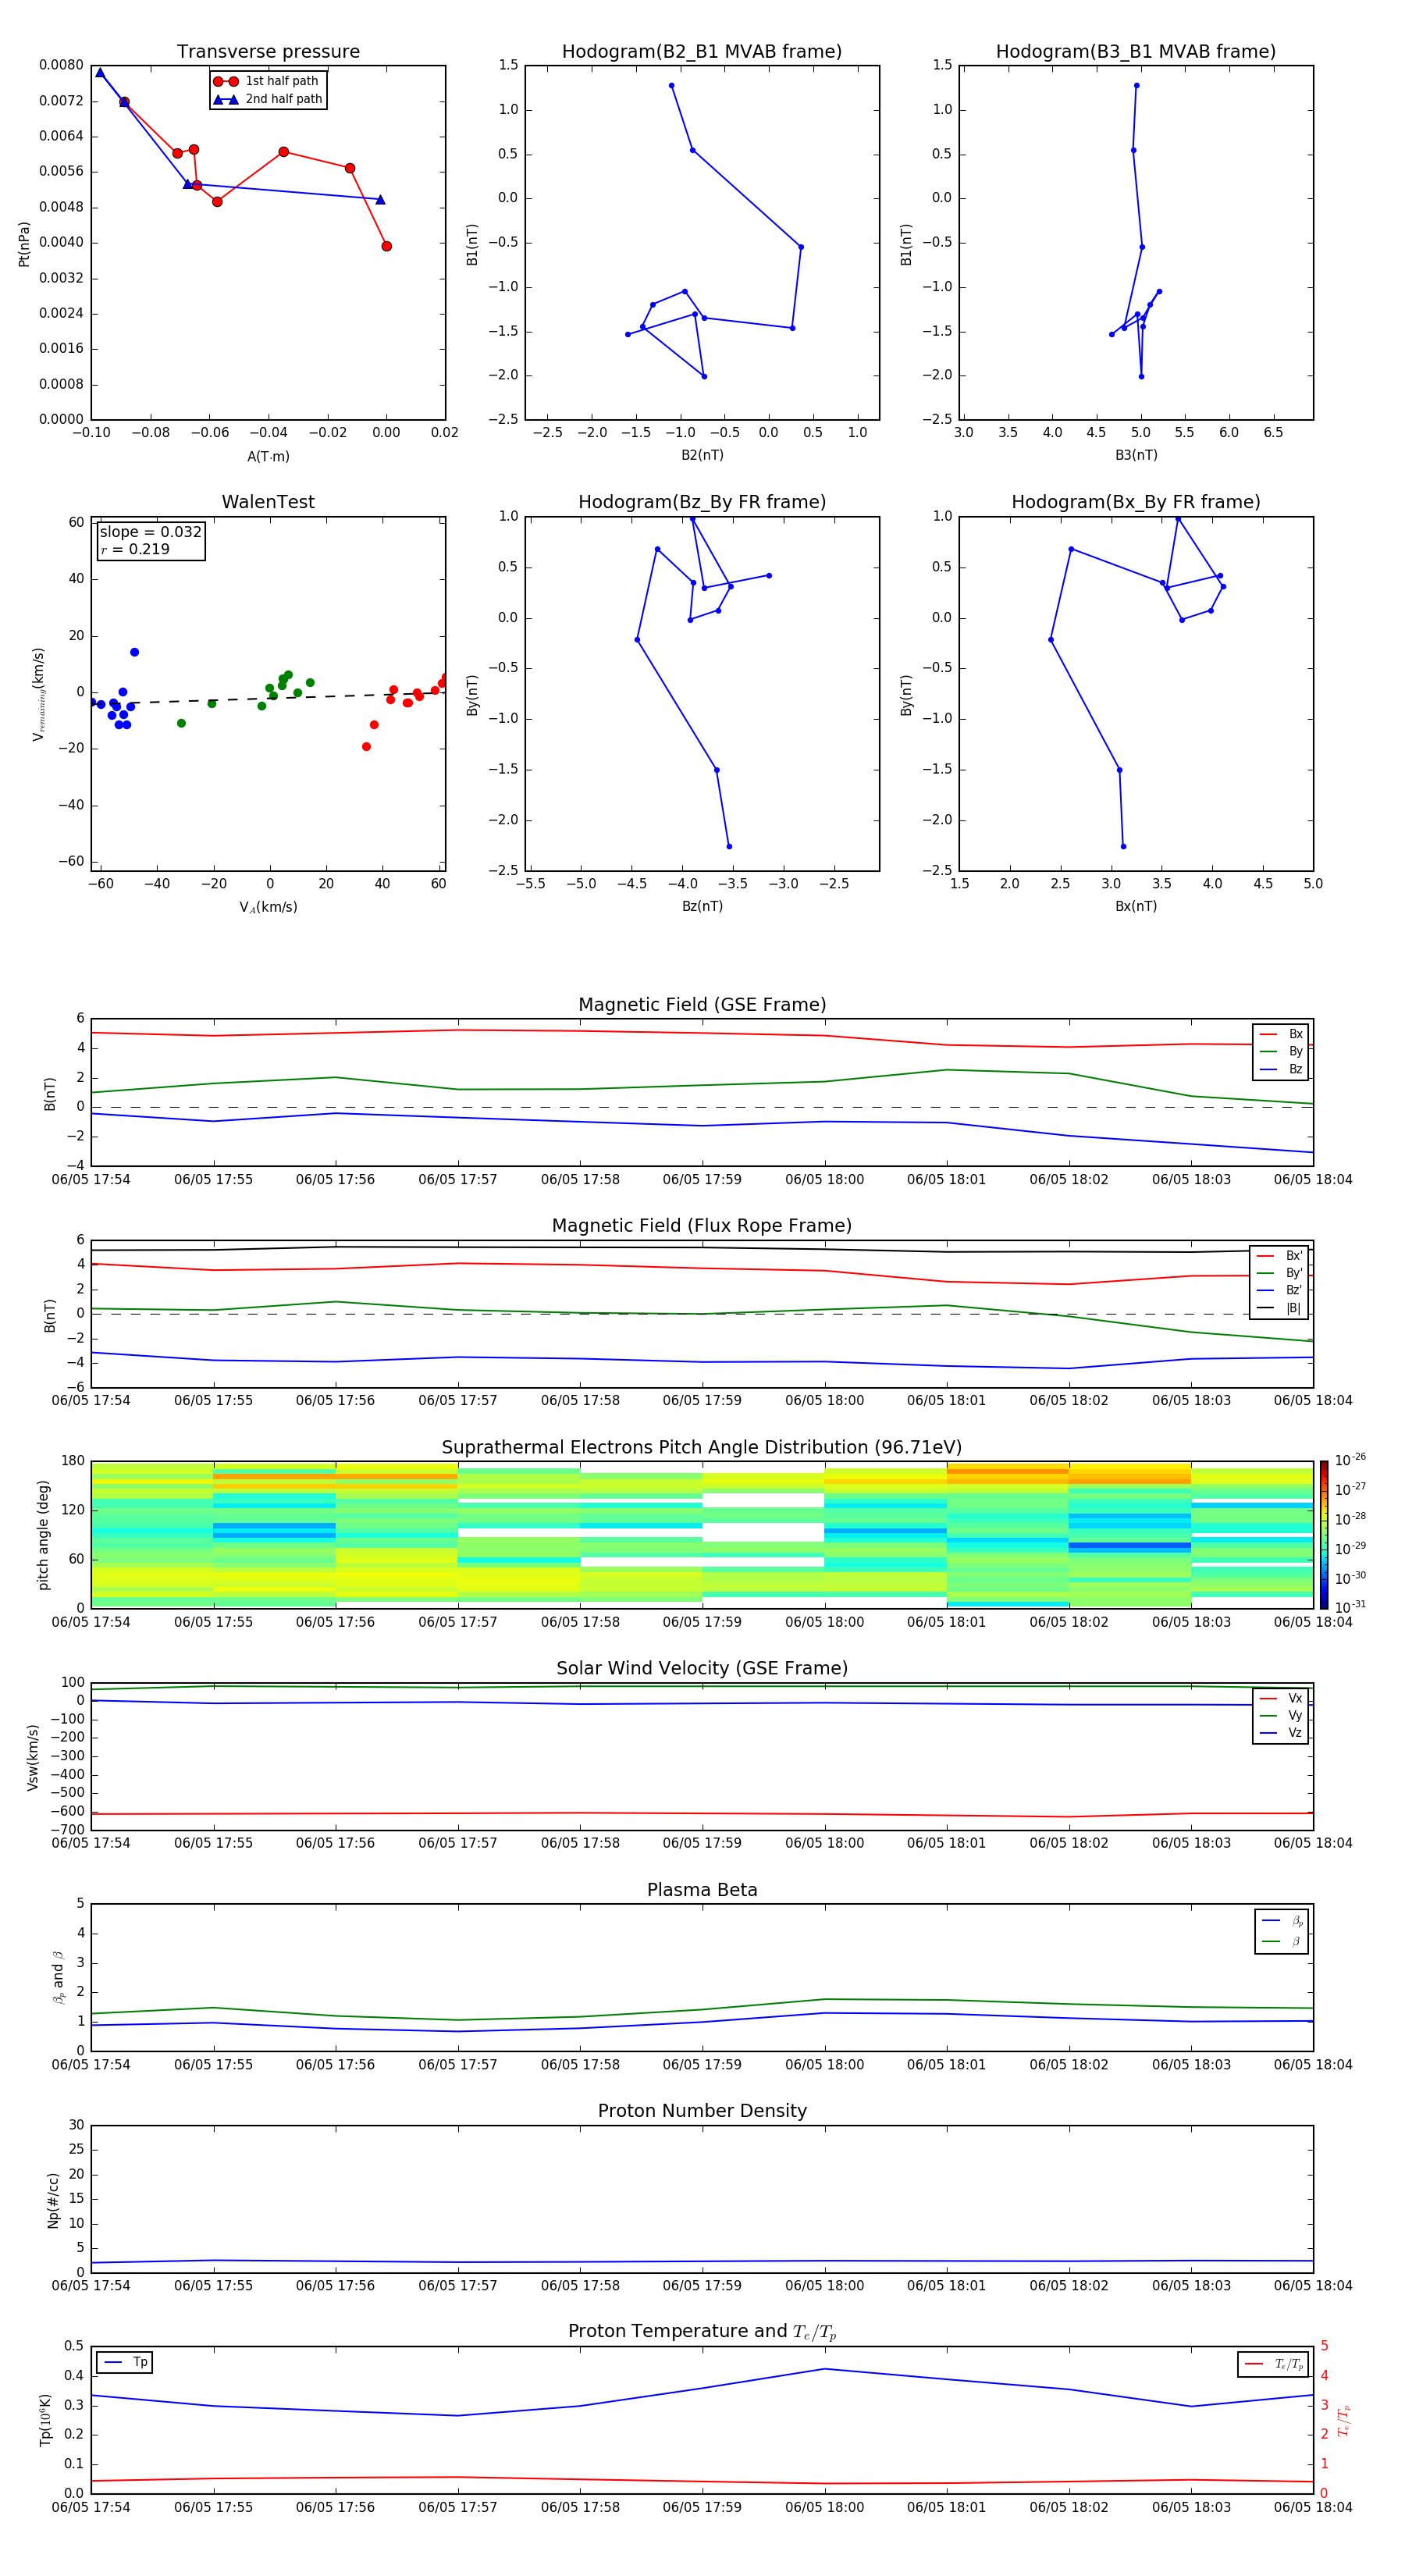Image resolution: width=1405 pixels, height=2576 pixels.
Task: Click the 'Hodogram(B3_B1 MVAB frame)' title
Action: pyautogui.click(x=1136, y=52)
